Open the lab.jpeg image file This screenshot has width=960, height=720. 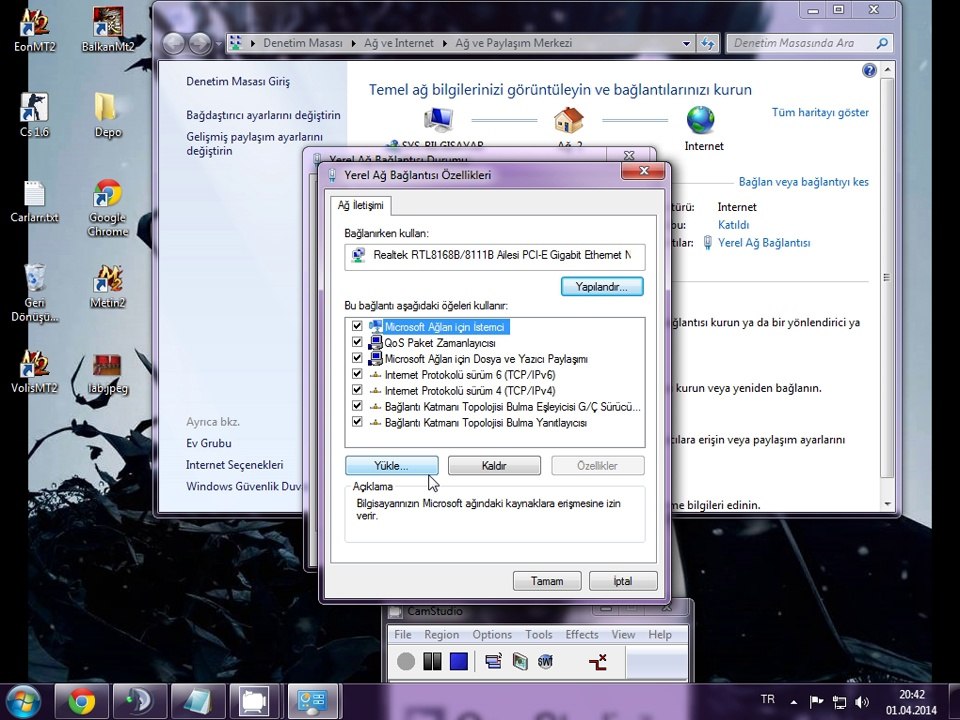click(108, 373)
